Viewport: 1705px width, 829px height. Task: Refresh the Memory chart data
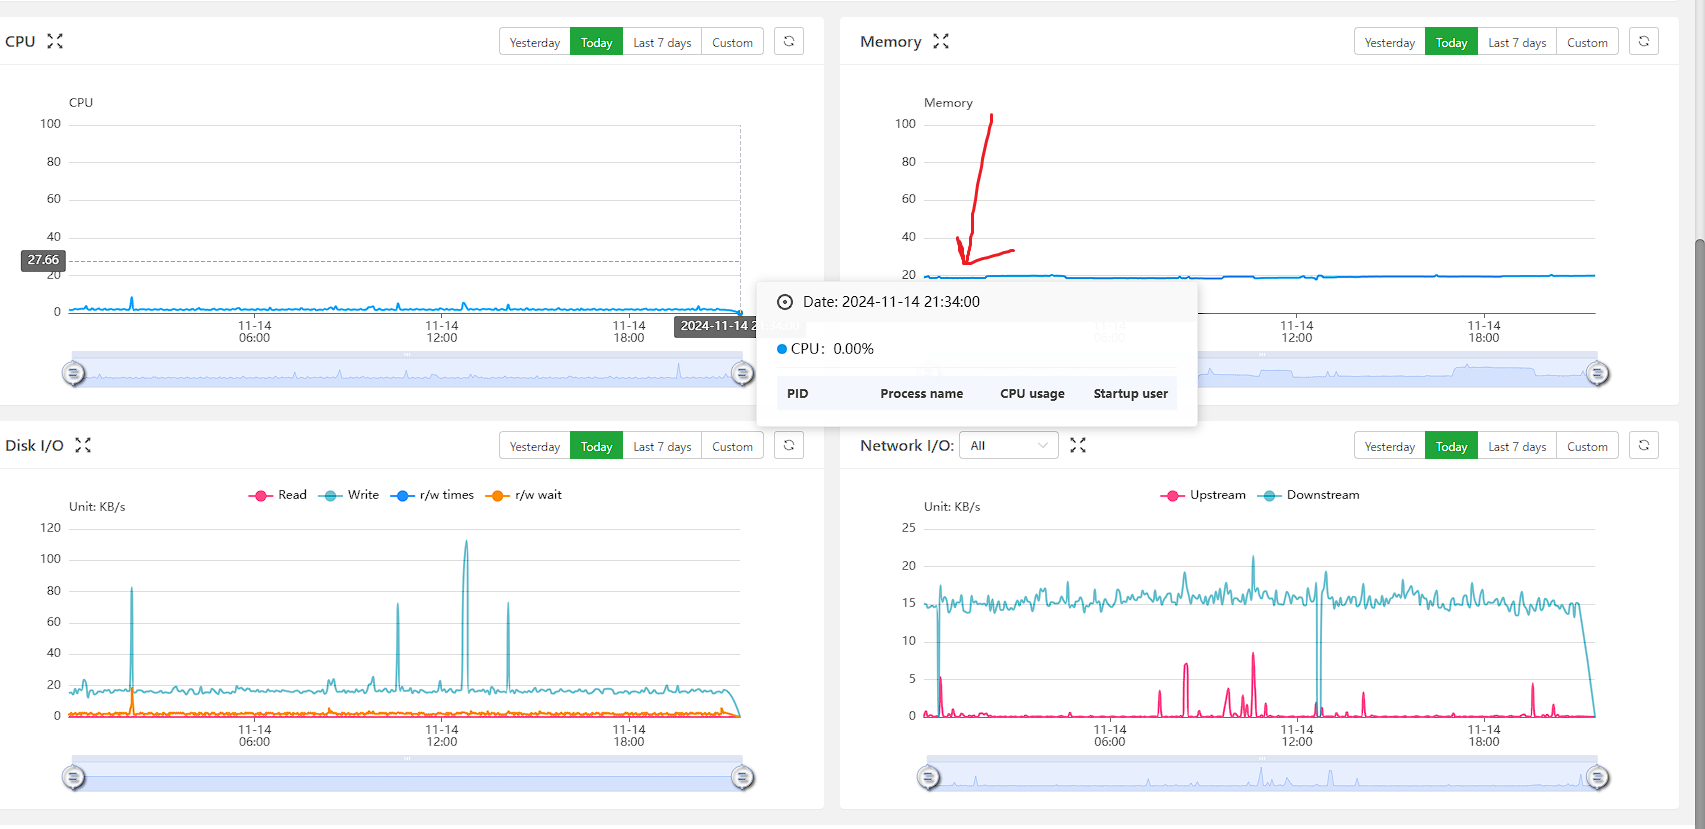point(1644,41)
